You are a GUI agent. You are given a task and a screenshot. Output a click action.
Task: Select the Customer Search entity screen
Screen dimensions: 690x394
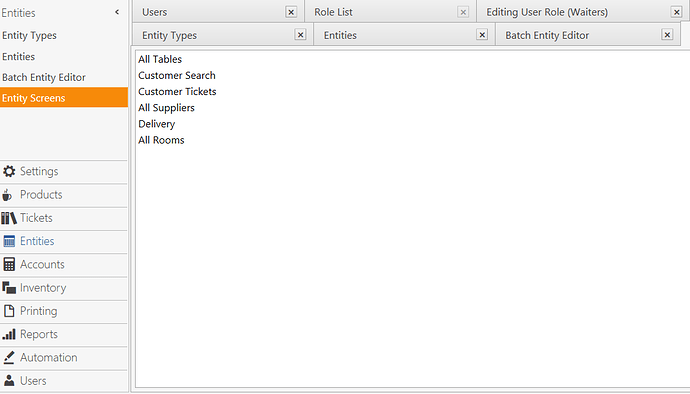tap(177, 75)
